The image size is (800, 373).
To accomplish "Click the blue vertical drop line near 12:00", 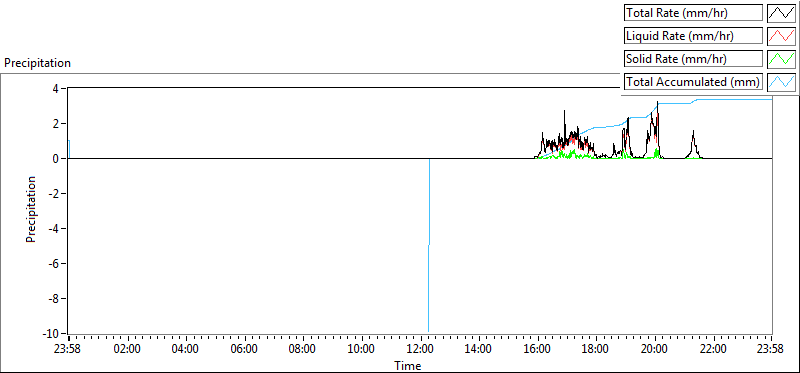I will click(429, 245).
